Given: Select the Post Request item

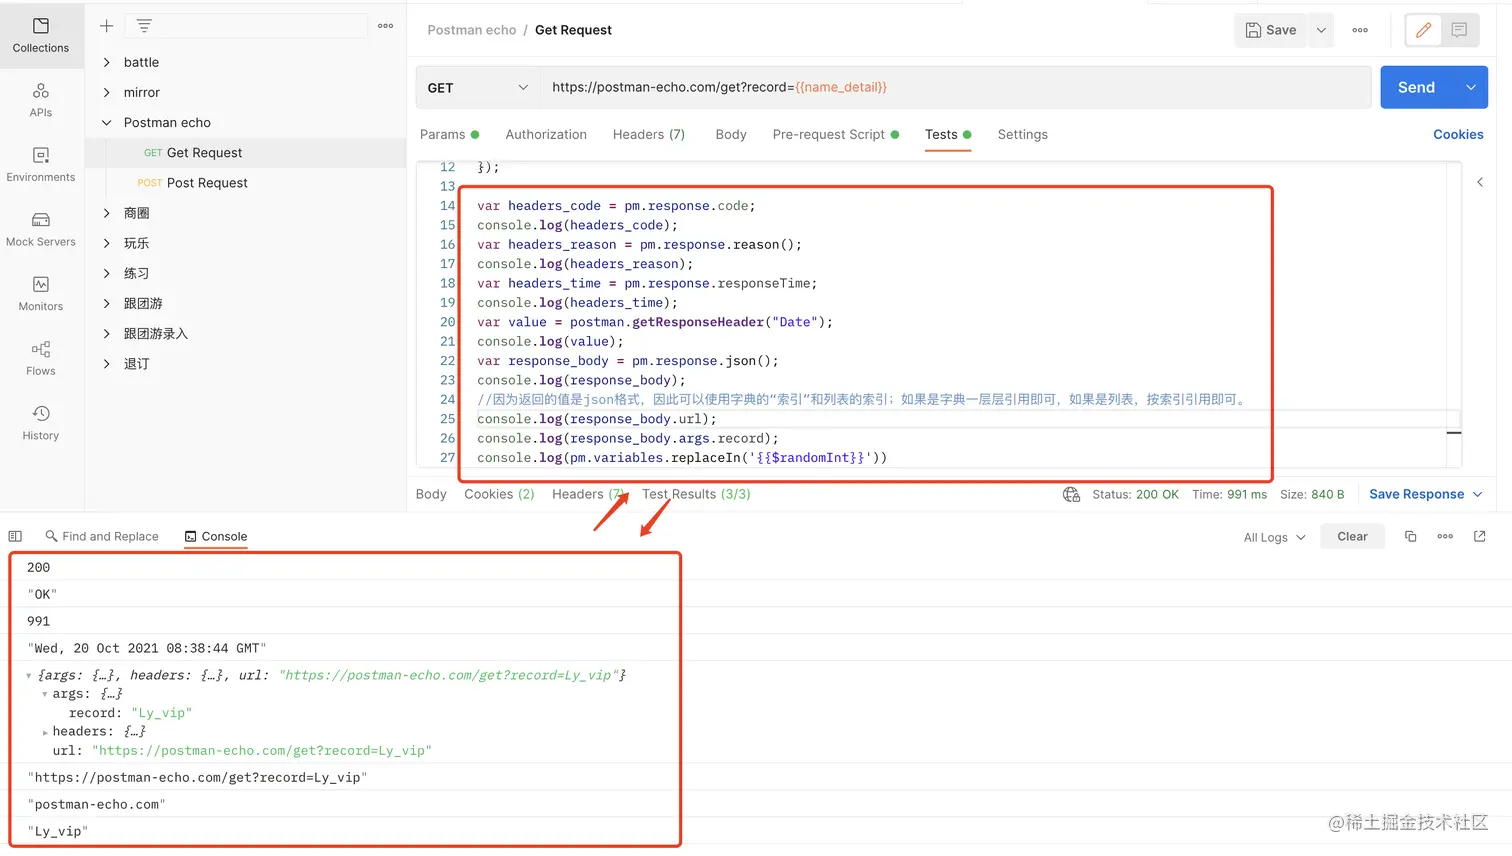Looking at the screenshot, I should tap(245, 183).
